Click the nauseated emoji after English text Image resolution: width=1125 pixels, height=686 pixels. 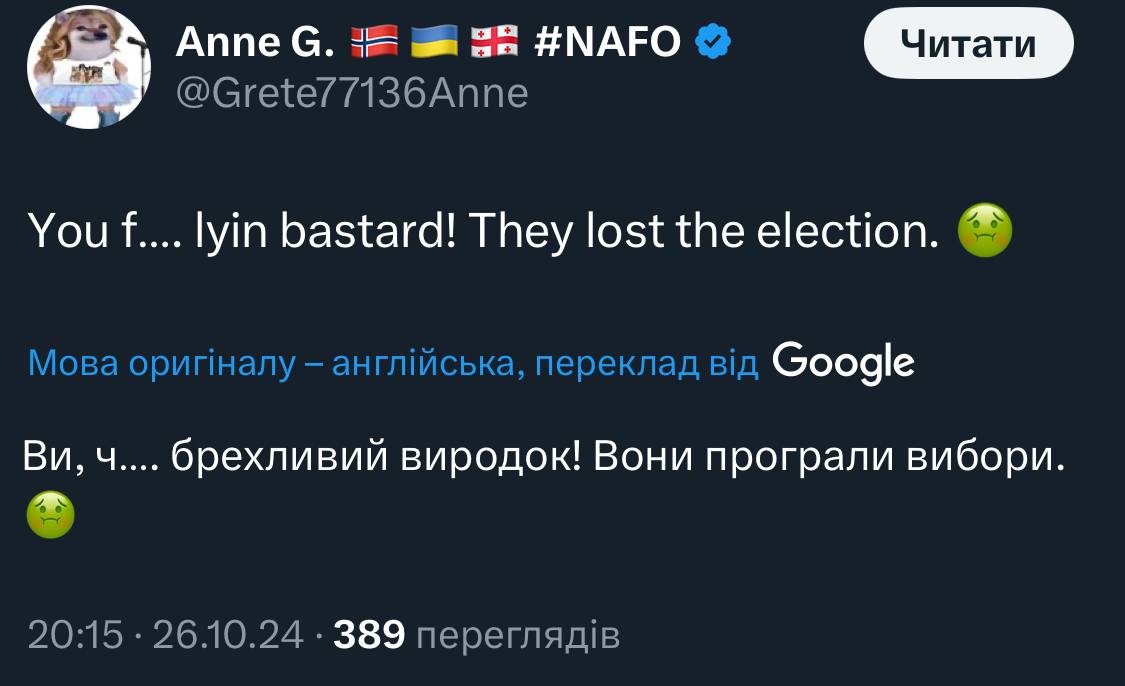[985, 232]
